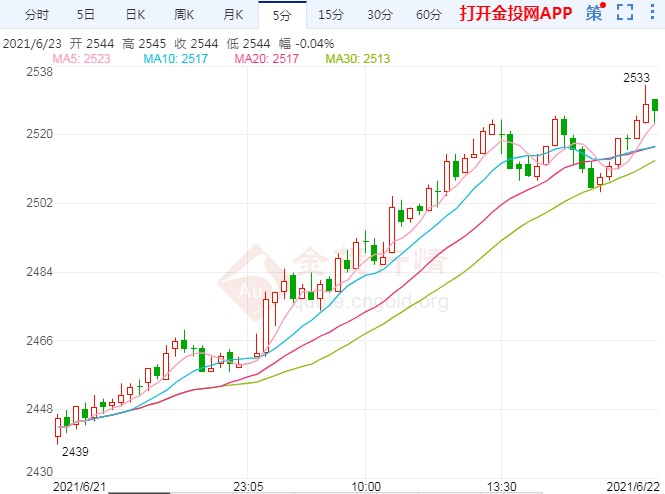Click the horizontal chart scrollbar thumb
Image resolution: width=665 pixels, height=494 pixels.
(139, 493)
